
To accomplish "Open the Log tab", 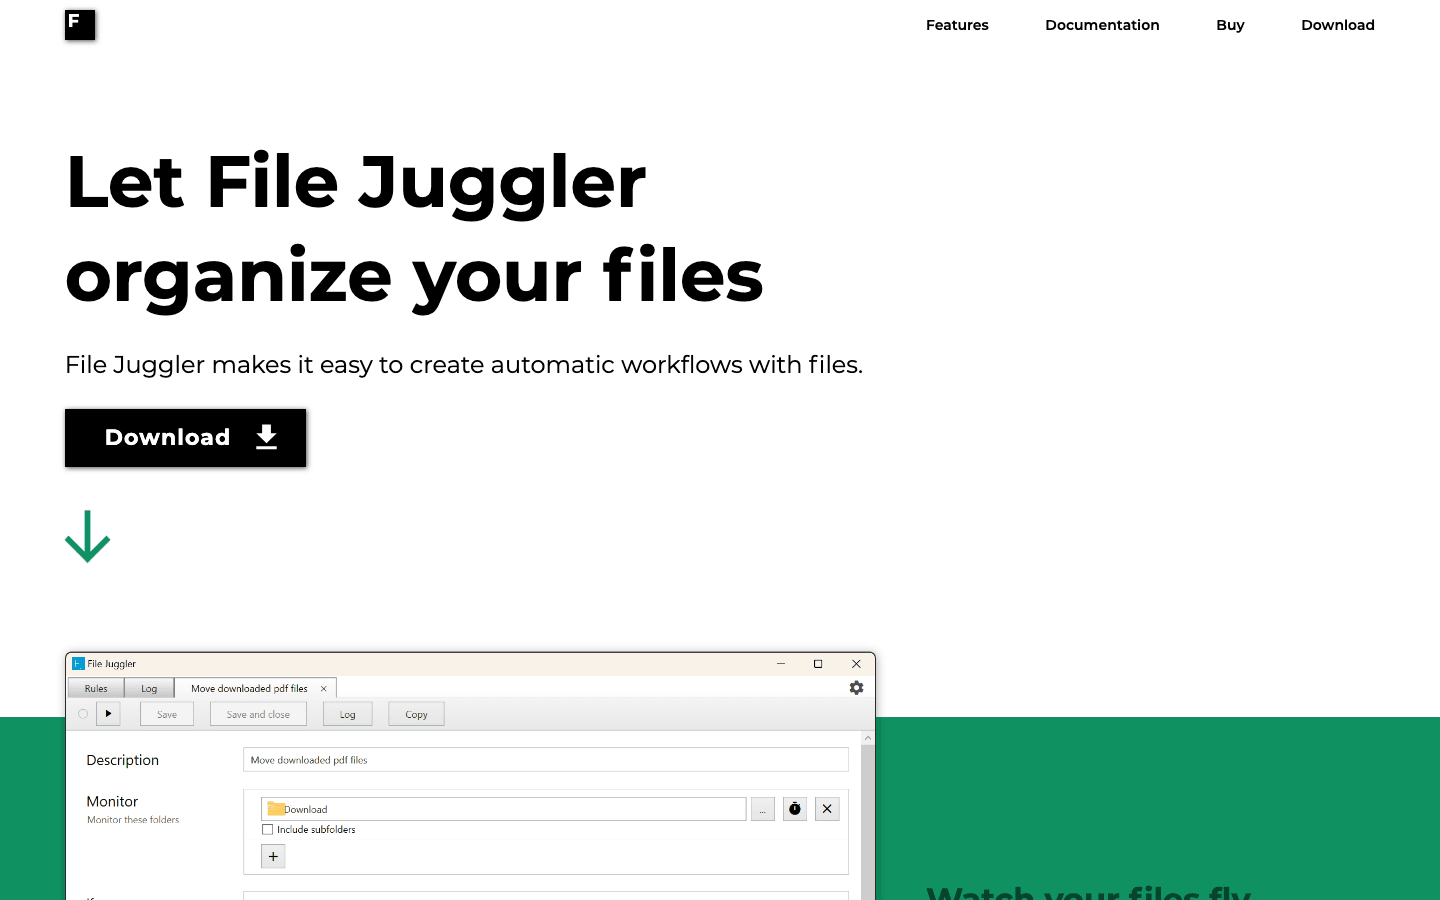I will point(150,688).
